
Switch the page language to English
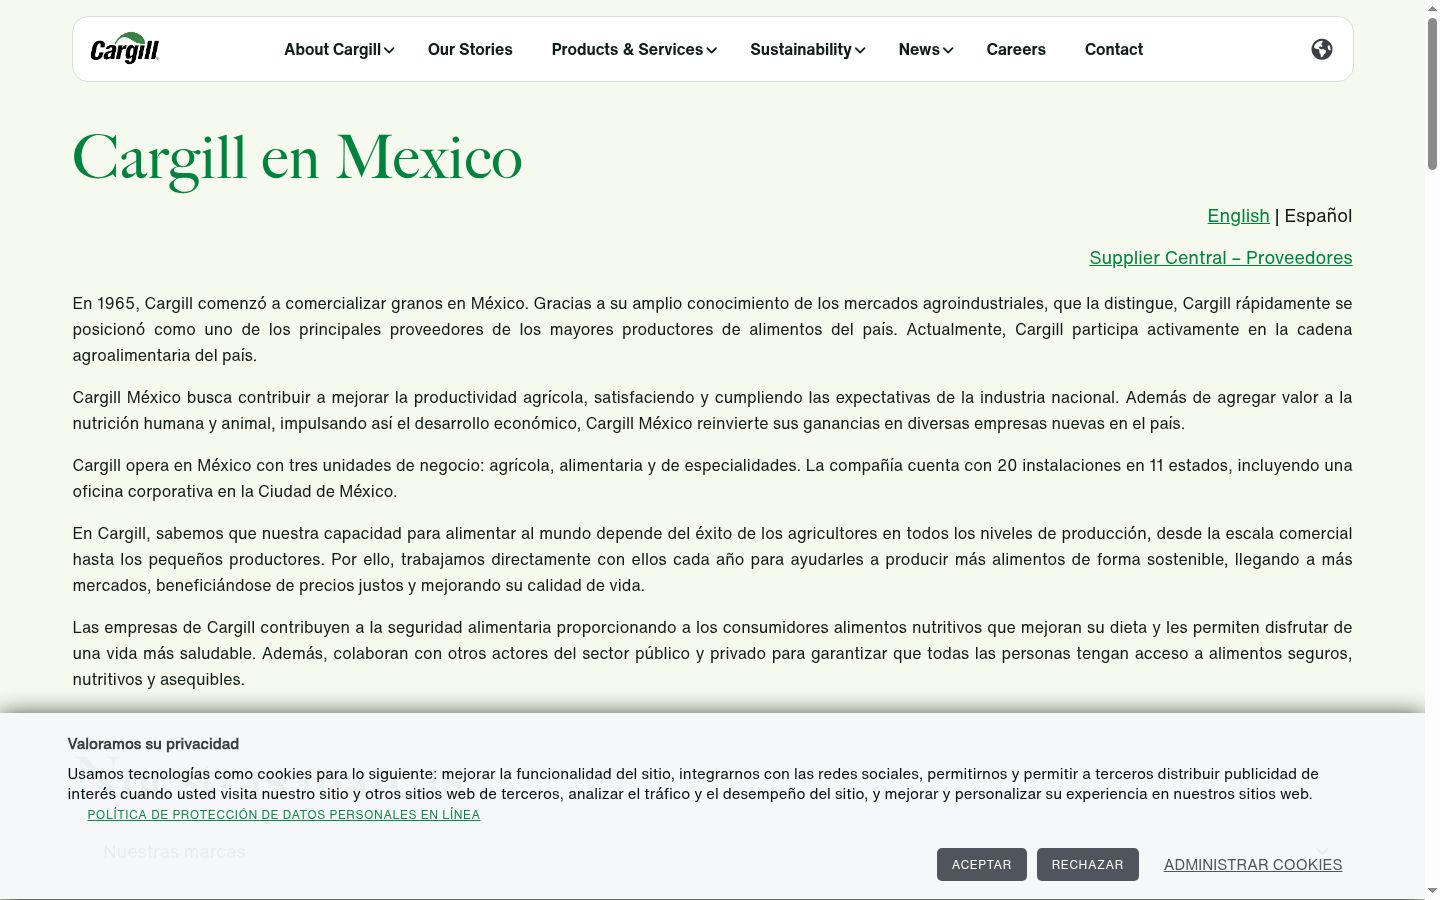[x=1238, y=216]
